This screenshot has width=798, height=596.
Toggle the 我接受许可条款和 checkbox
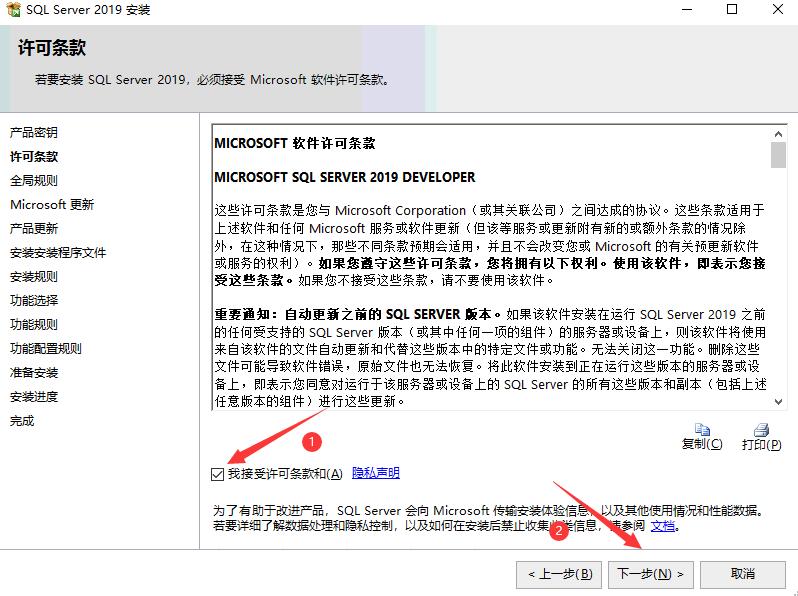217,474
